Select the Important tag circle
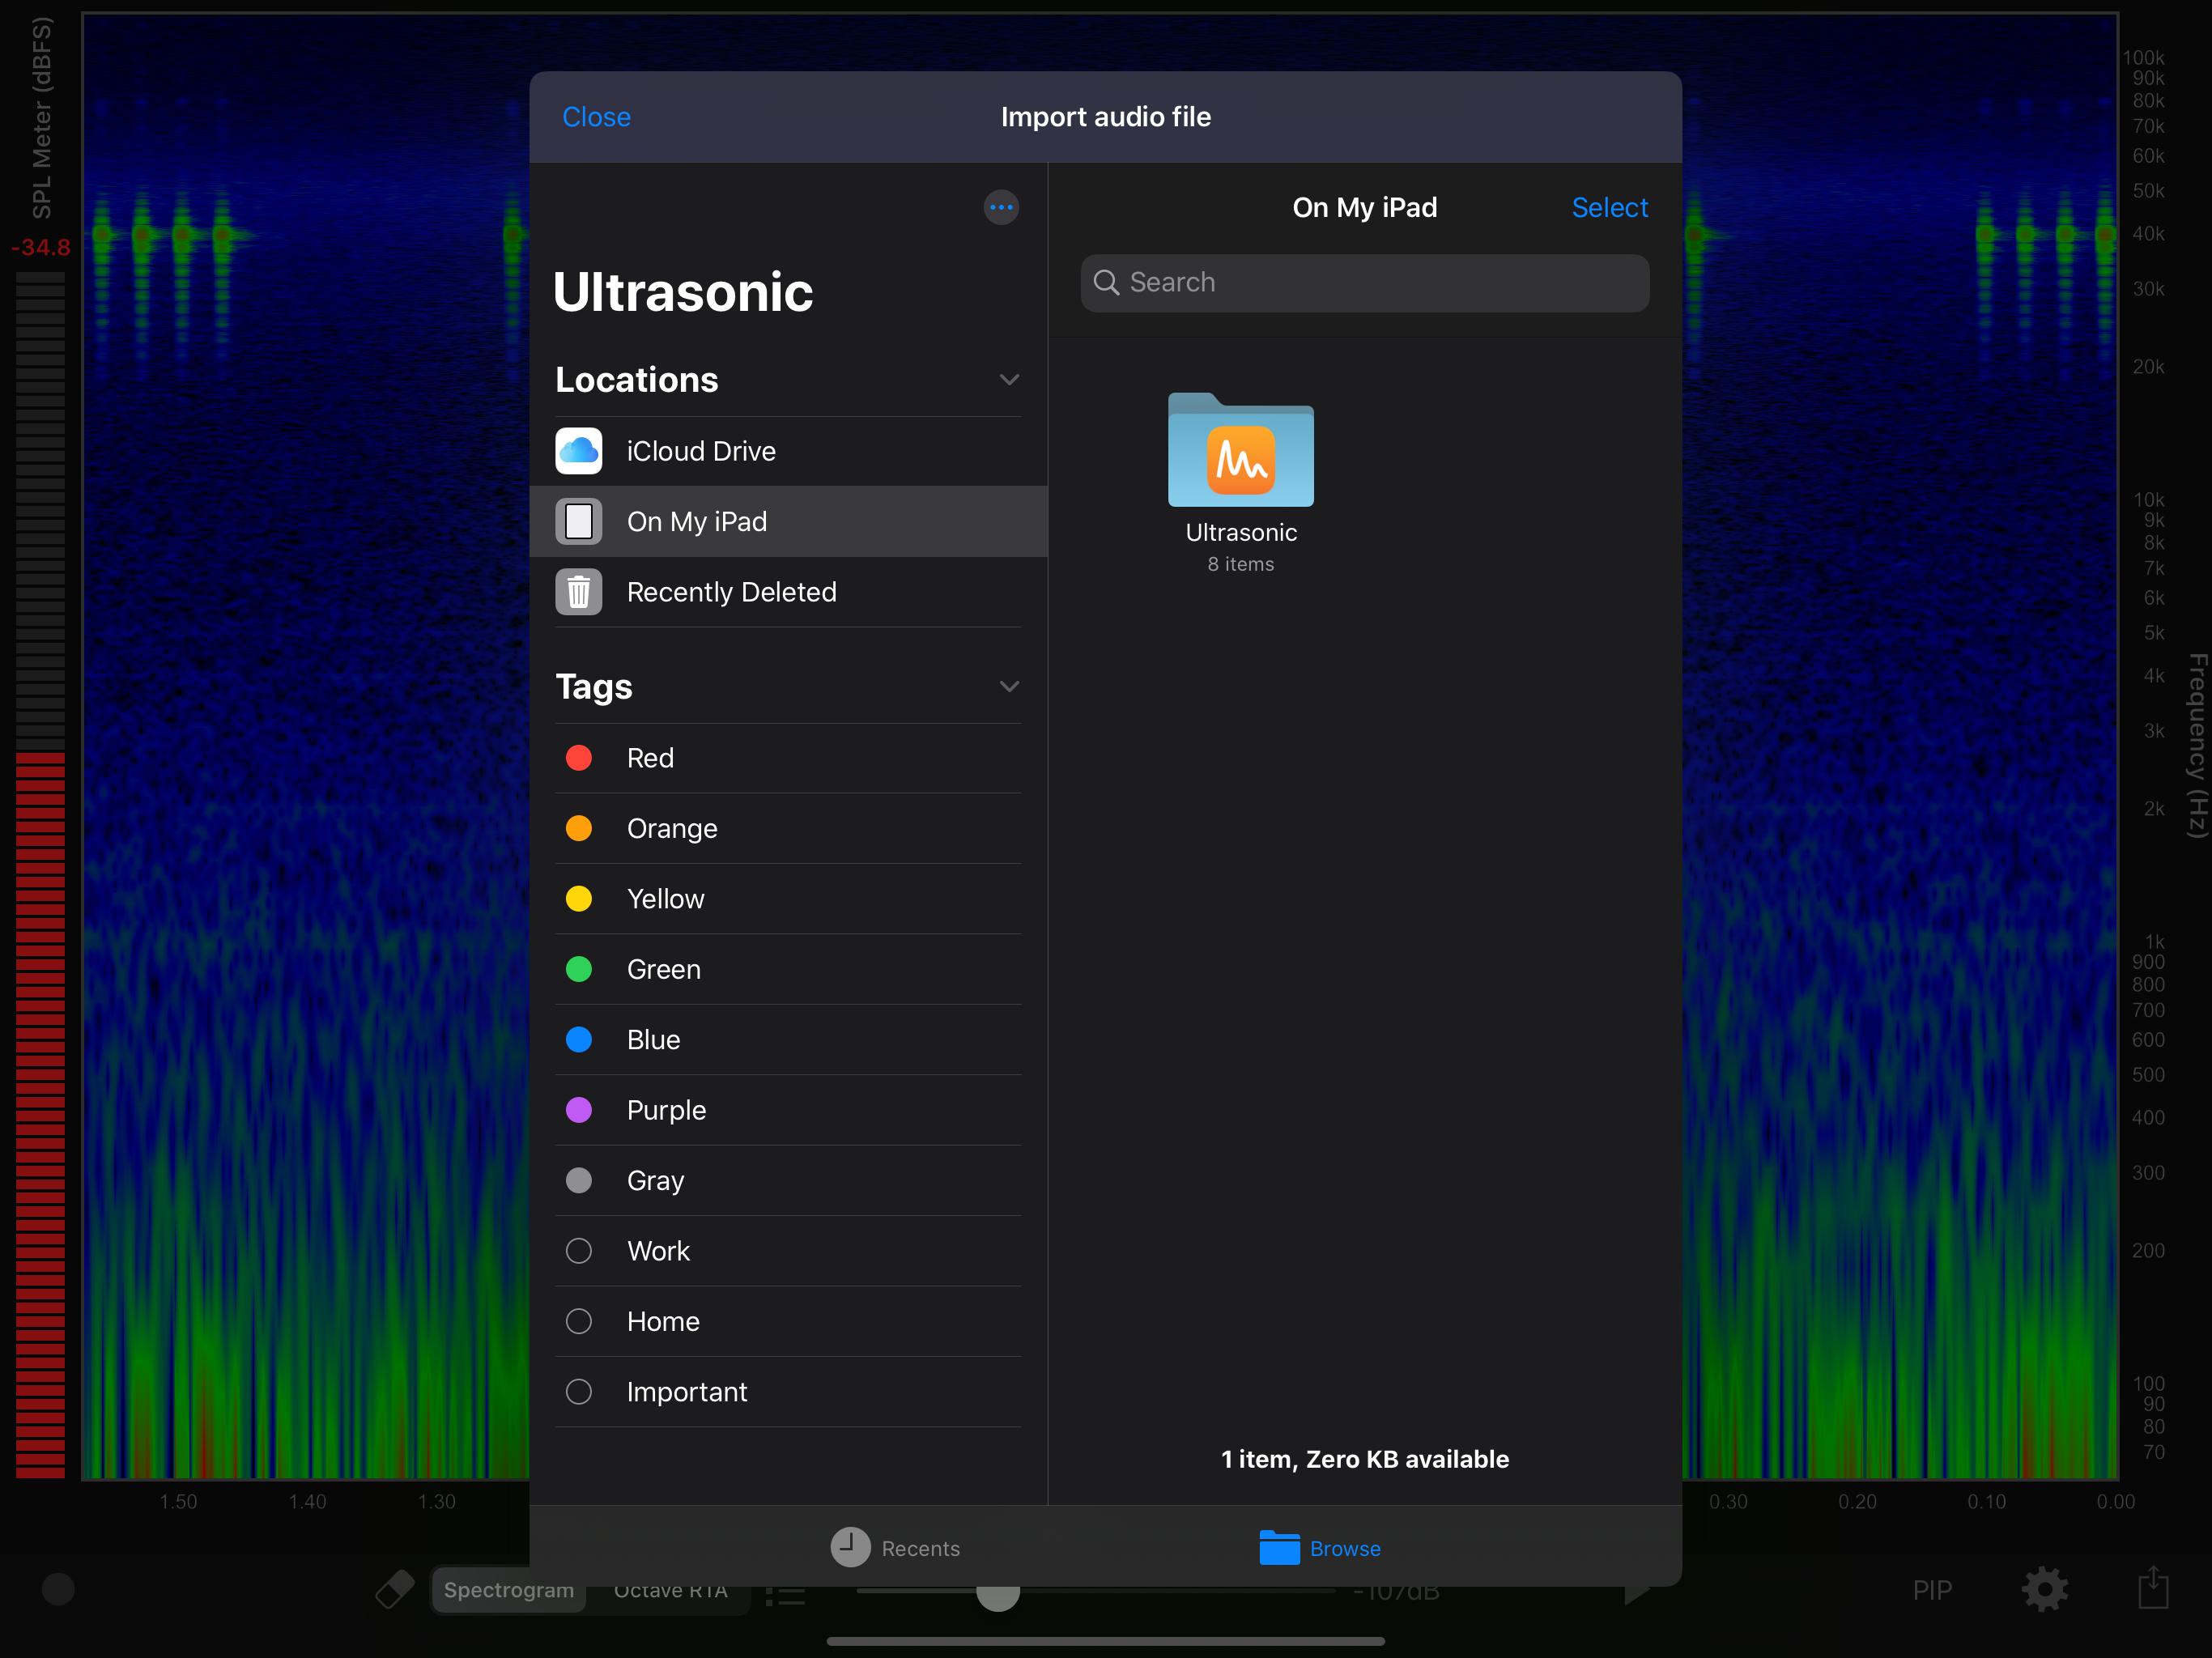The width and height of the screenshot is (2212, 1658). 578,1392
